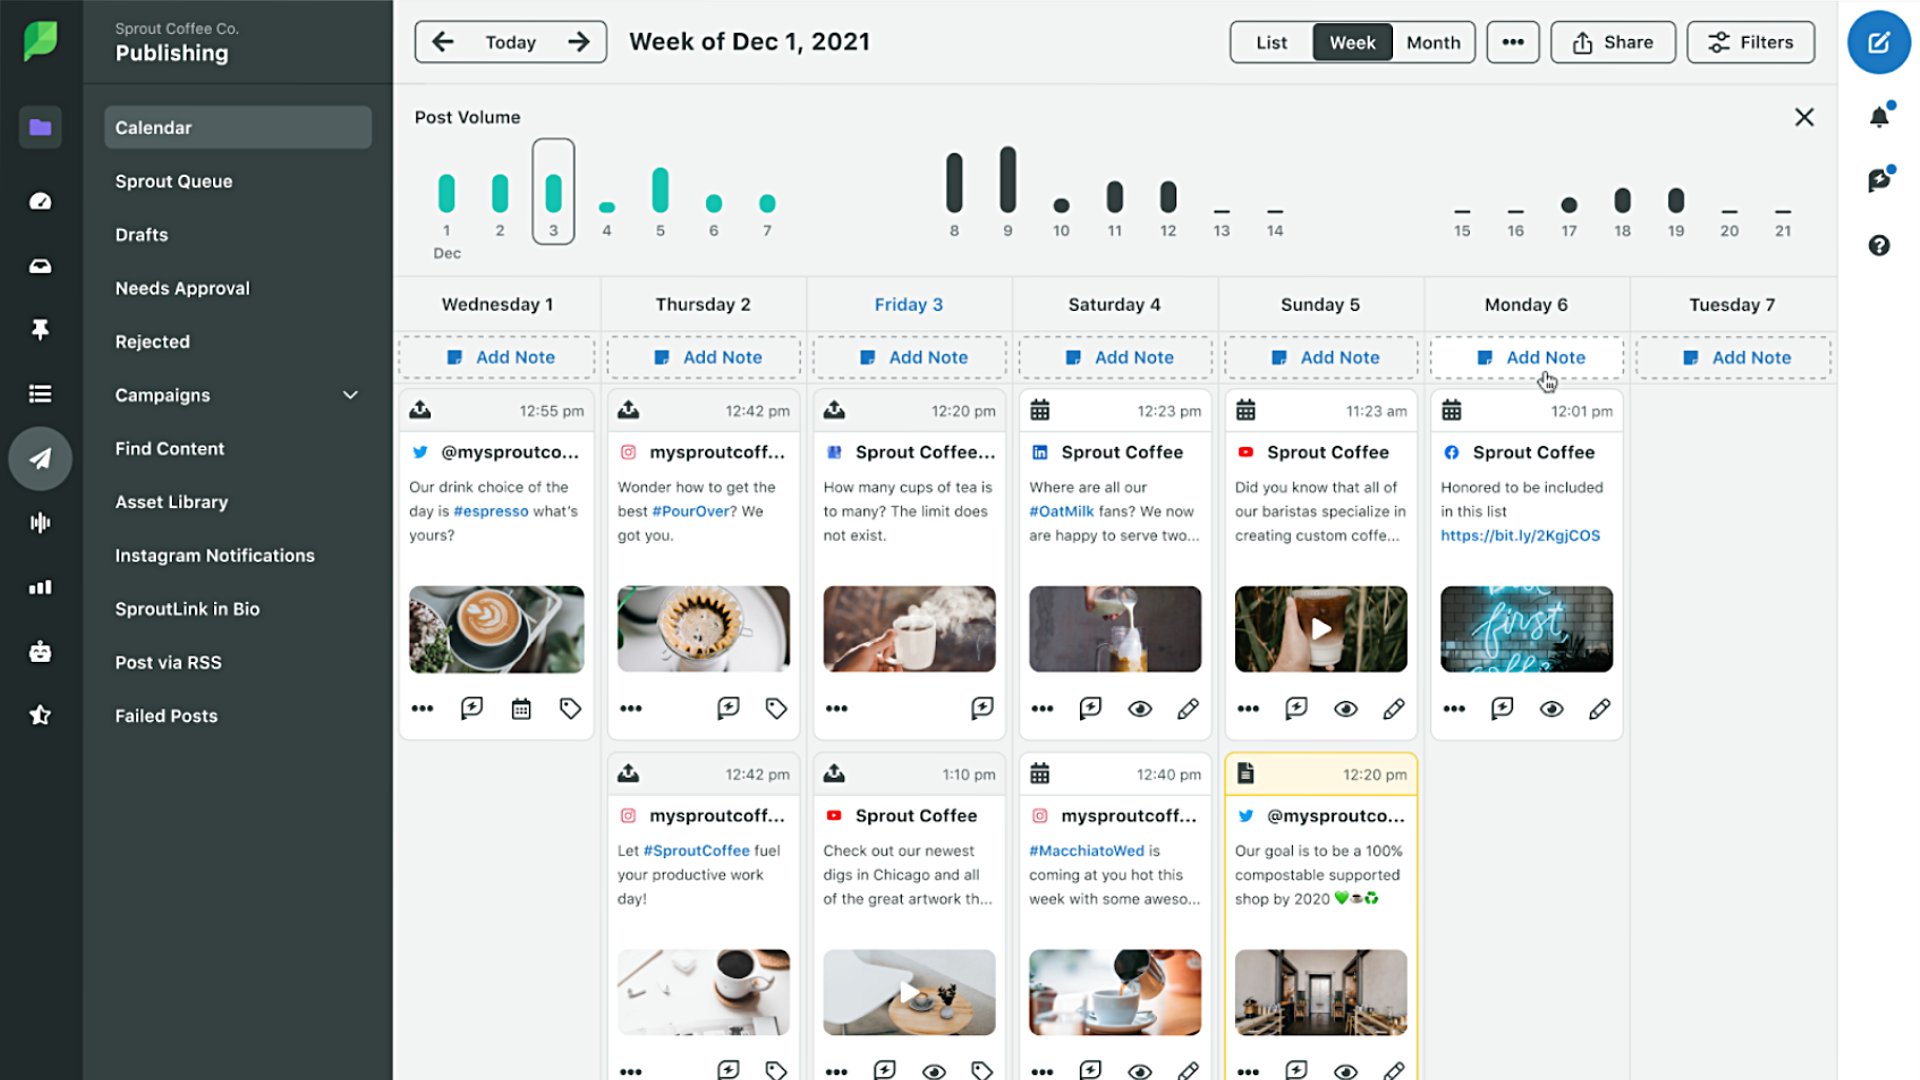Click the blue Compose pencil button
This screenshot has width=1920, height=1080.
click(x=1879, y=42)
